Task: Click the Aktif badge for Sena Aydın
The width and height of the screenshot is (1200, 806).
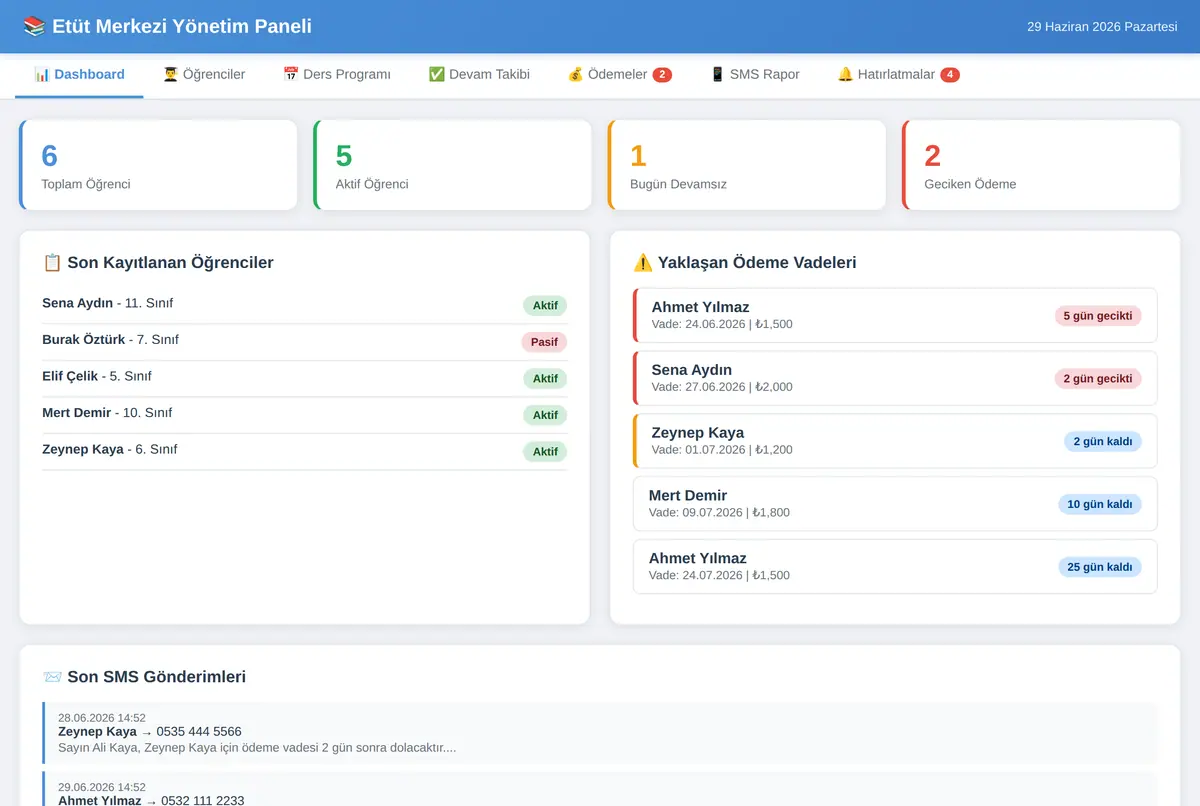Action: coord(545,306)
